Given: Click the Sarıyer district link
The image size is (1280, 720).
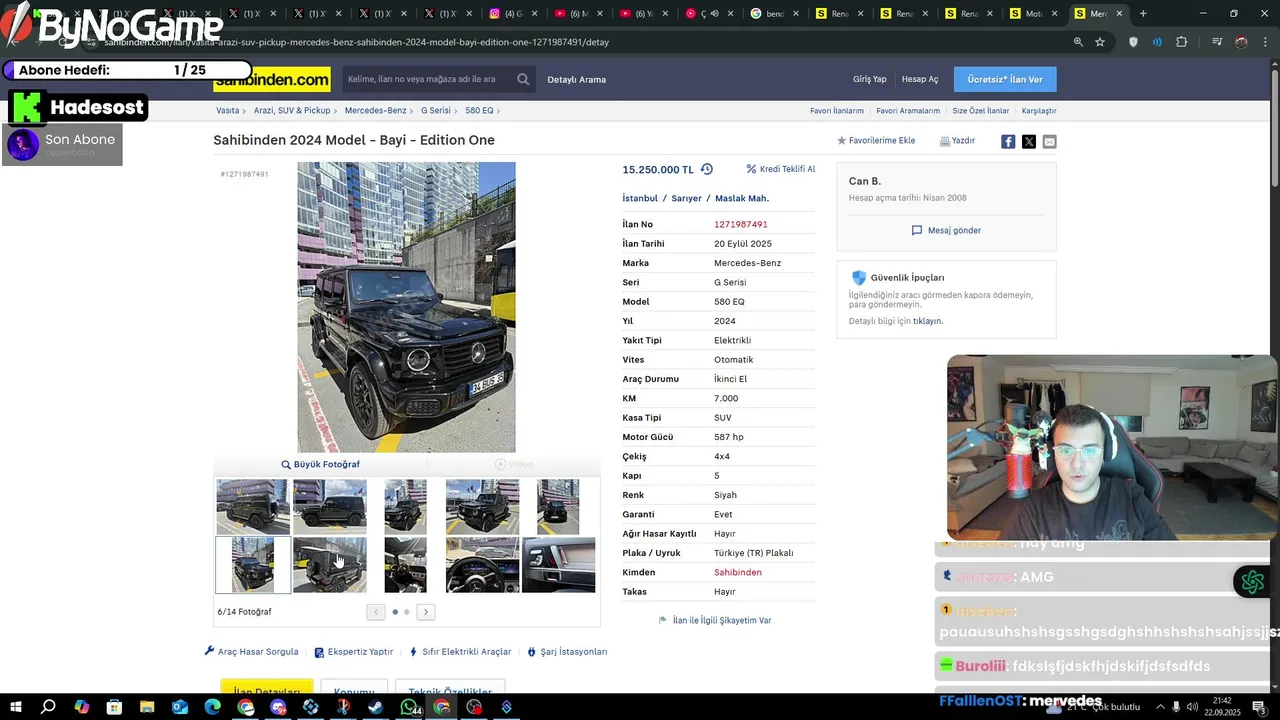Looking at the screenshot, I should click(x=686, y=198).
